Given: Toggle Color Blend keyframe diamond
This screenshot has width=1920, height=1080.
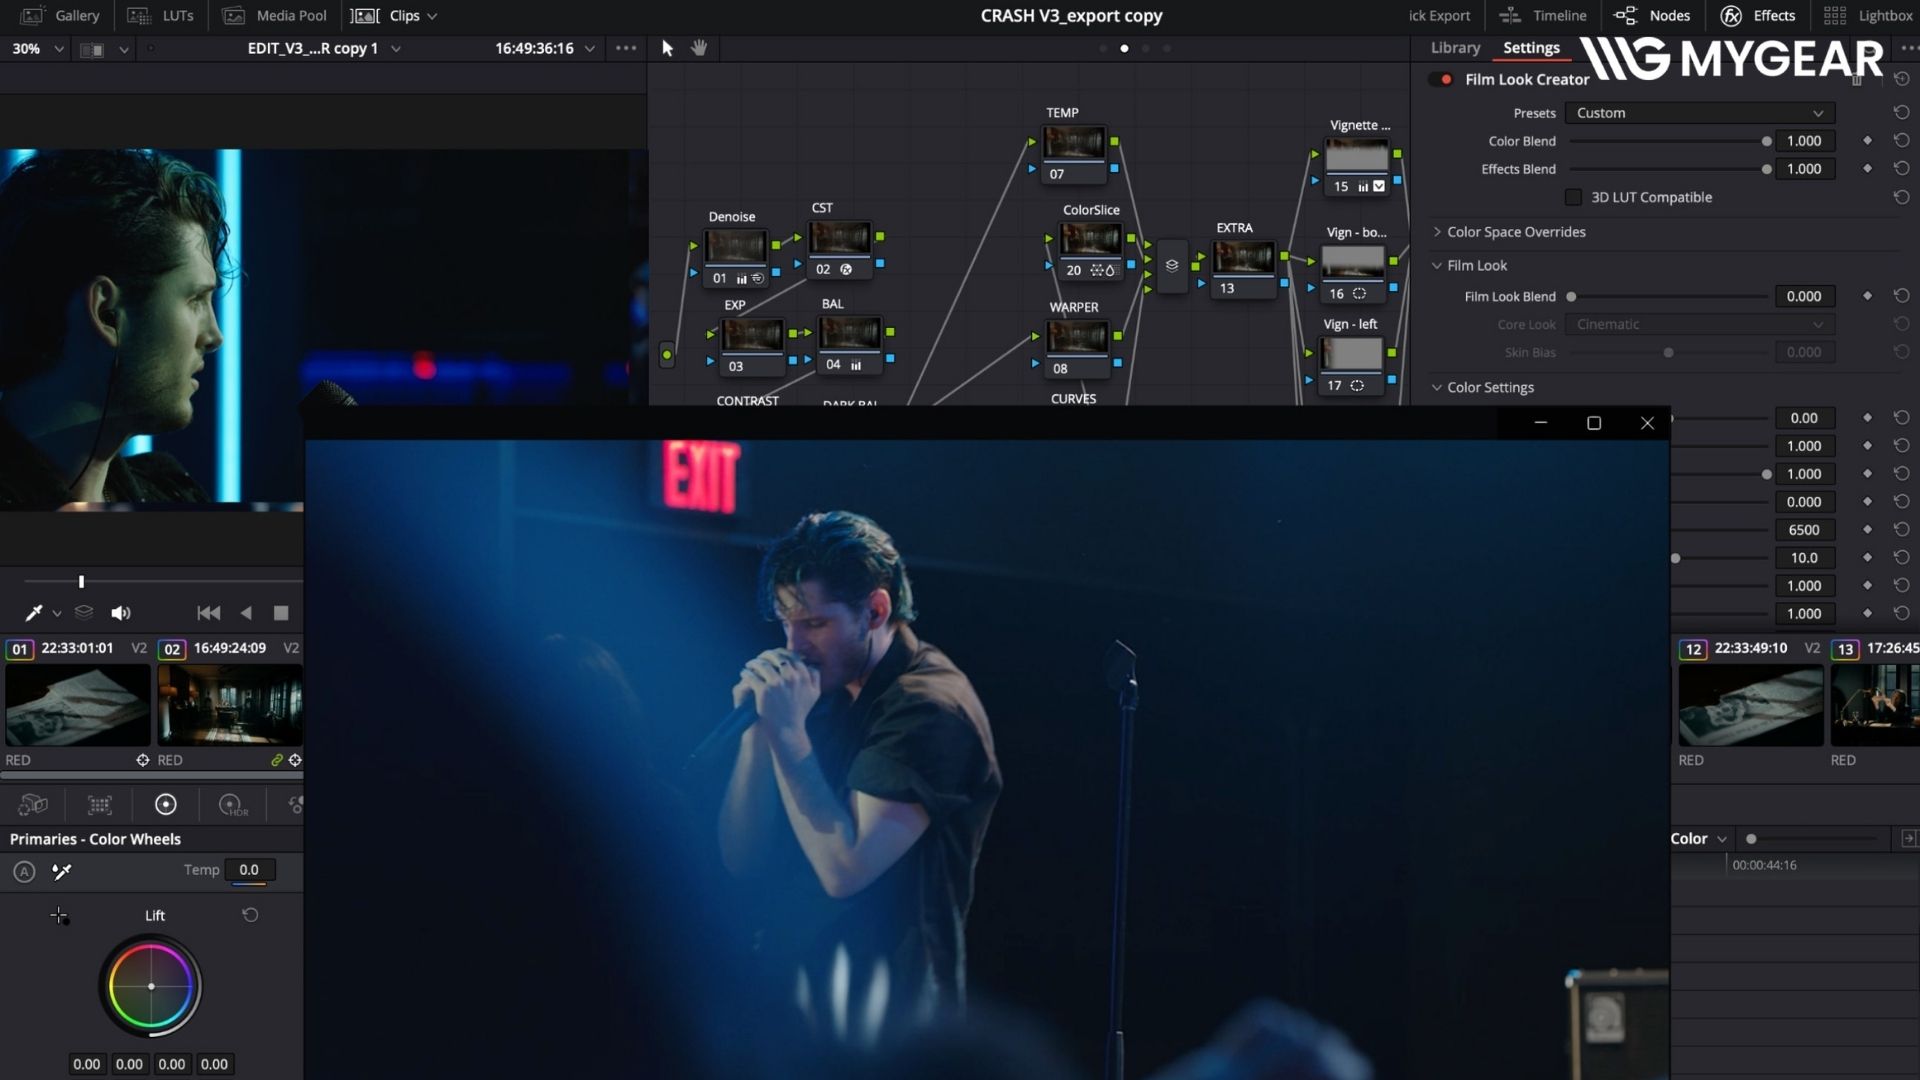Looking at the screenshot, I should [1867, 141].
